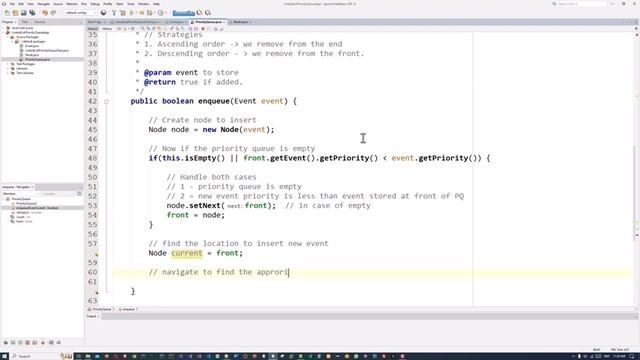Collapse the Source Packages node

click(8, 37)
